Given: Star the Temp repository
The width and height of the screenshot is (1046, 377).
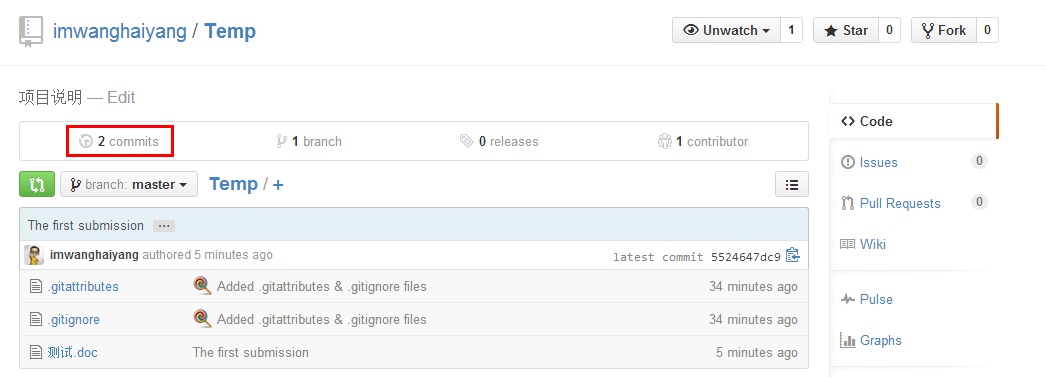Looking at the screenshot, I should 846,31.
